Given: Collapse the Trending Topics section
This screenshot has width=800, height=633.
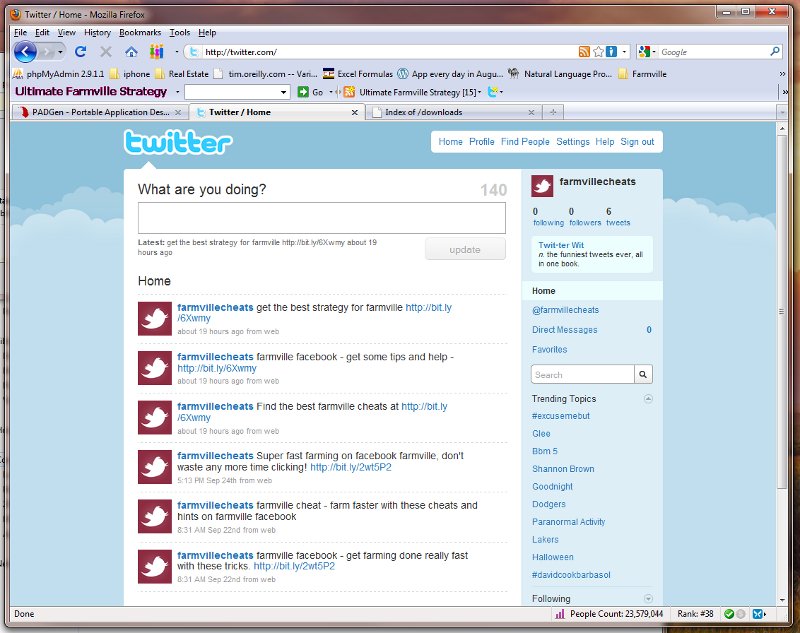Looking at the screenshot, I should (x=648, y=398).
